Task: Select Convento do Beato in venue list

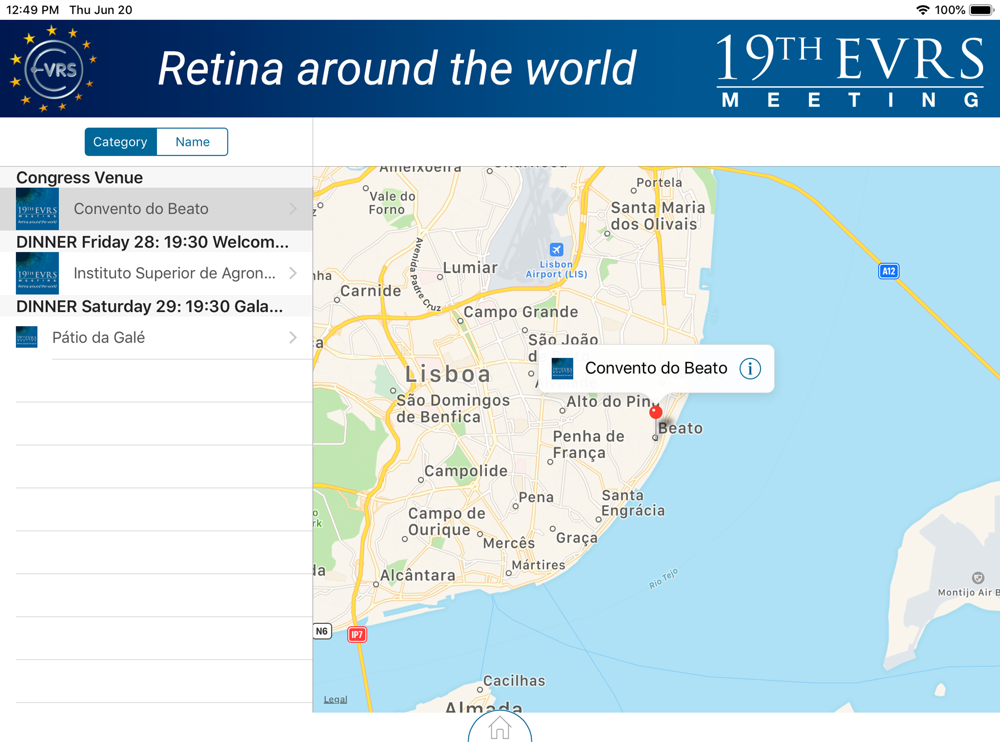Action: pos(156,209)
